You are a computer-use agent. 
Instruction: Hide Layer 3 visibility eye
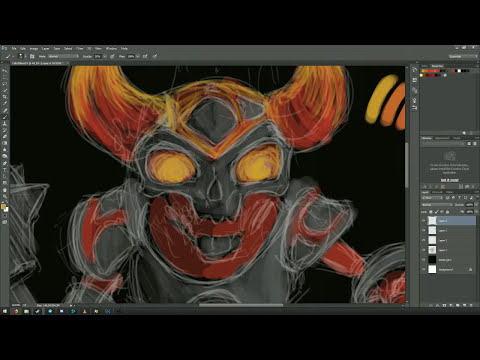(423, 230)
